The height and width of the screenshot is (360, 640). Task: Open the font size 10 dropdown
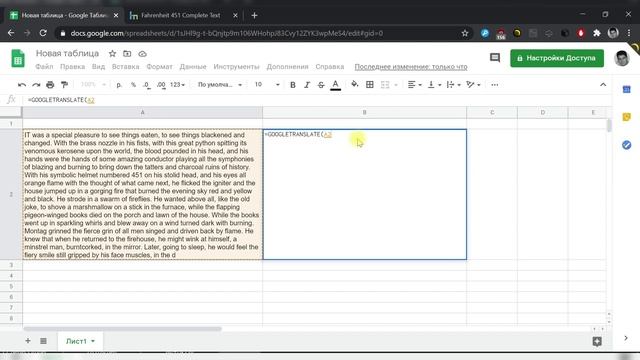click(267, 85)
